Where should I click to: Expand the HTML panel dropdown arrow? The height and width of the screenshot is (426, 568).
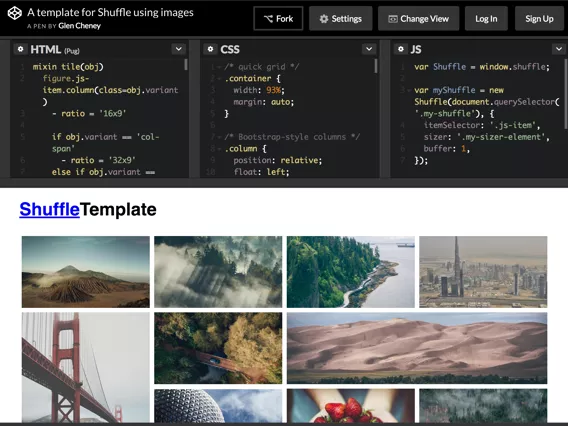click(x=179, y=49)
